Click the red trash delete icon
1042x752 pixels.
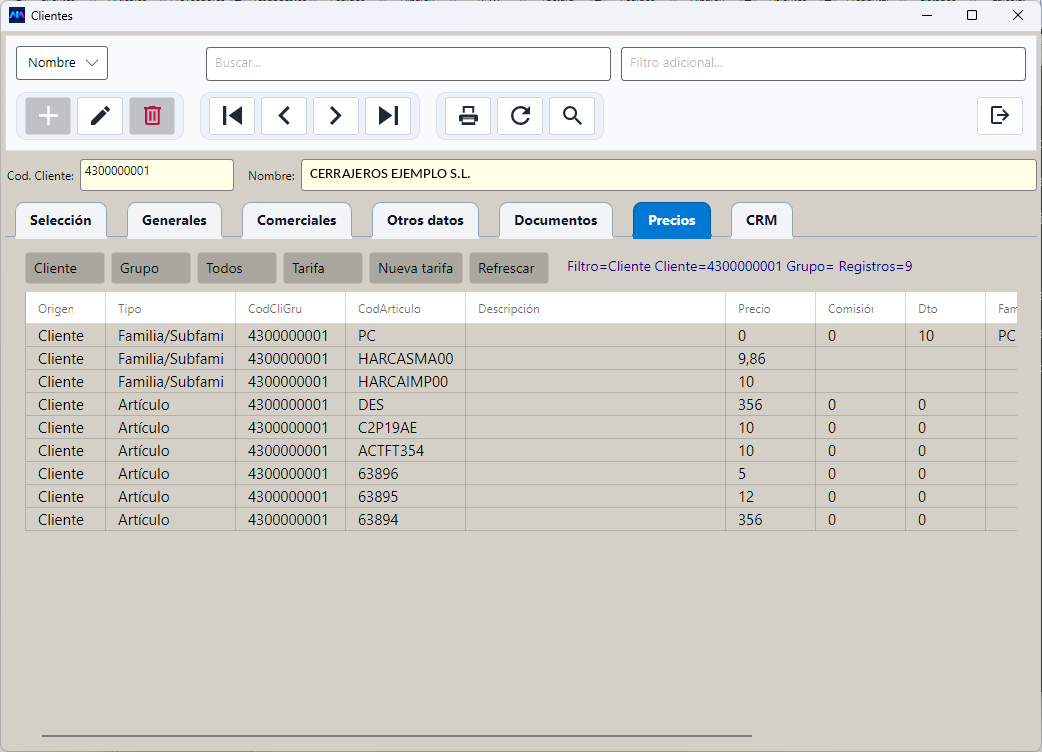[x=152, y=116]
